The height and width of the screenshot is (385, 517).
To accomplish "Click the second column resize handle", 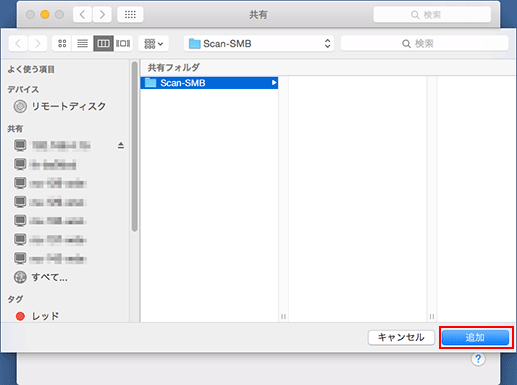I will [x=432, y=316].
